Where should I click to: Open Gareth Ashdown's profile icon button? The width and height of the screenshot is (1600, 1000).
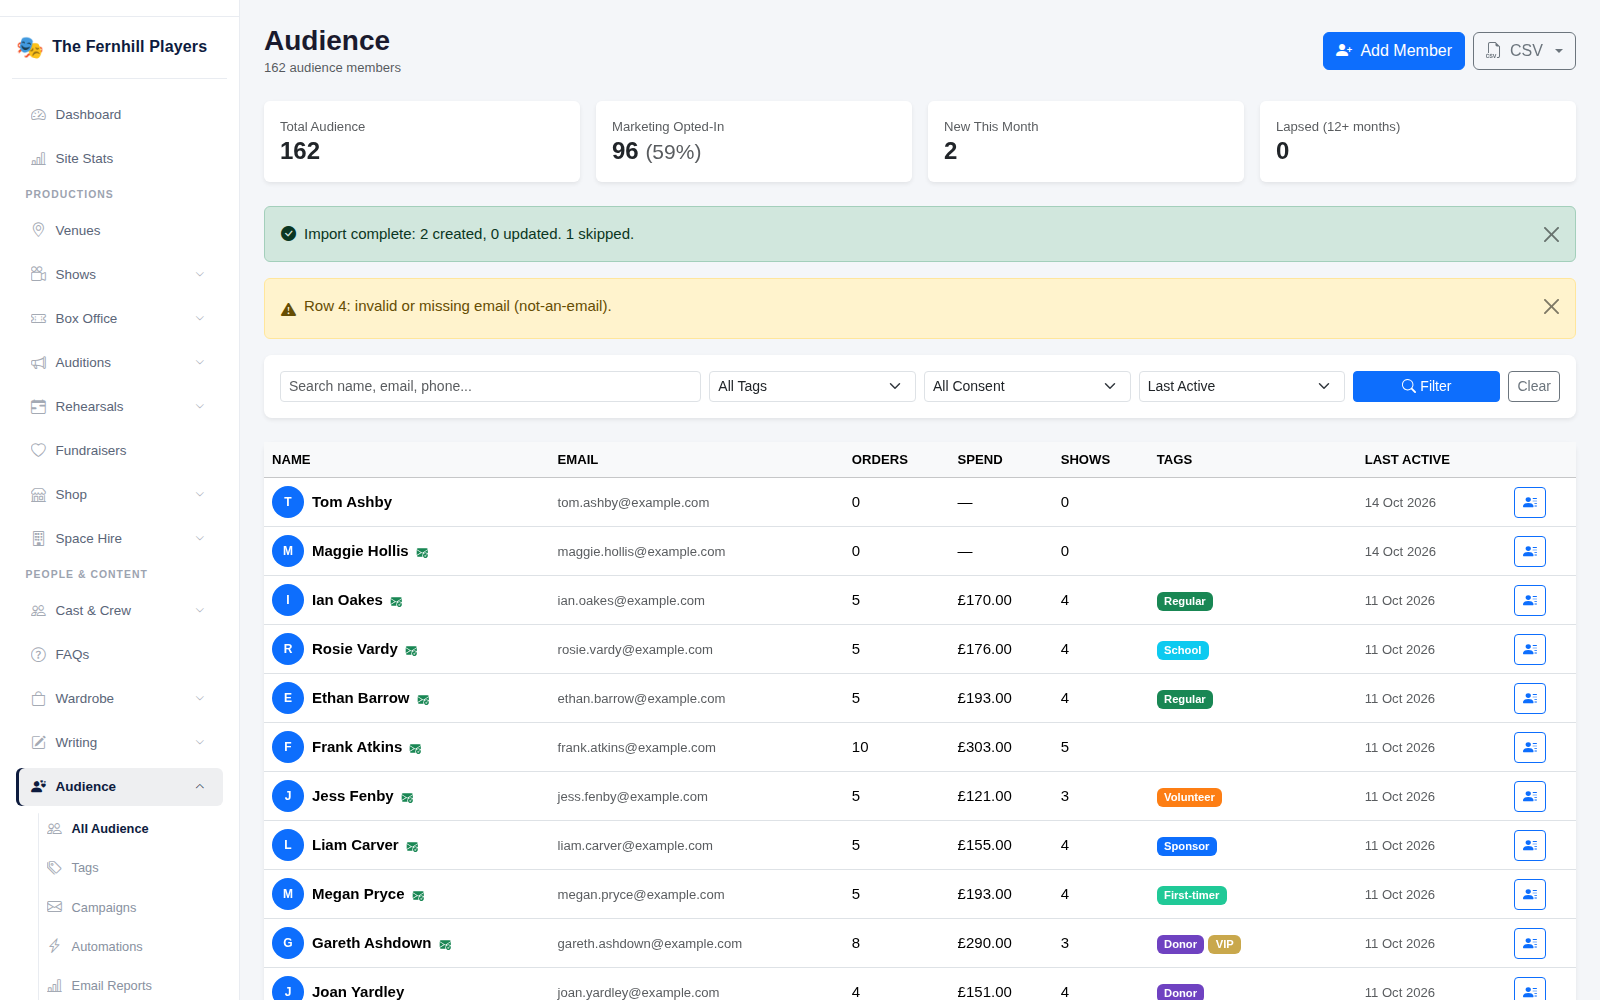coord(1529,943)
